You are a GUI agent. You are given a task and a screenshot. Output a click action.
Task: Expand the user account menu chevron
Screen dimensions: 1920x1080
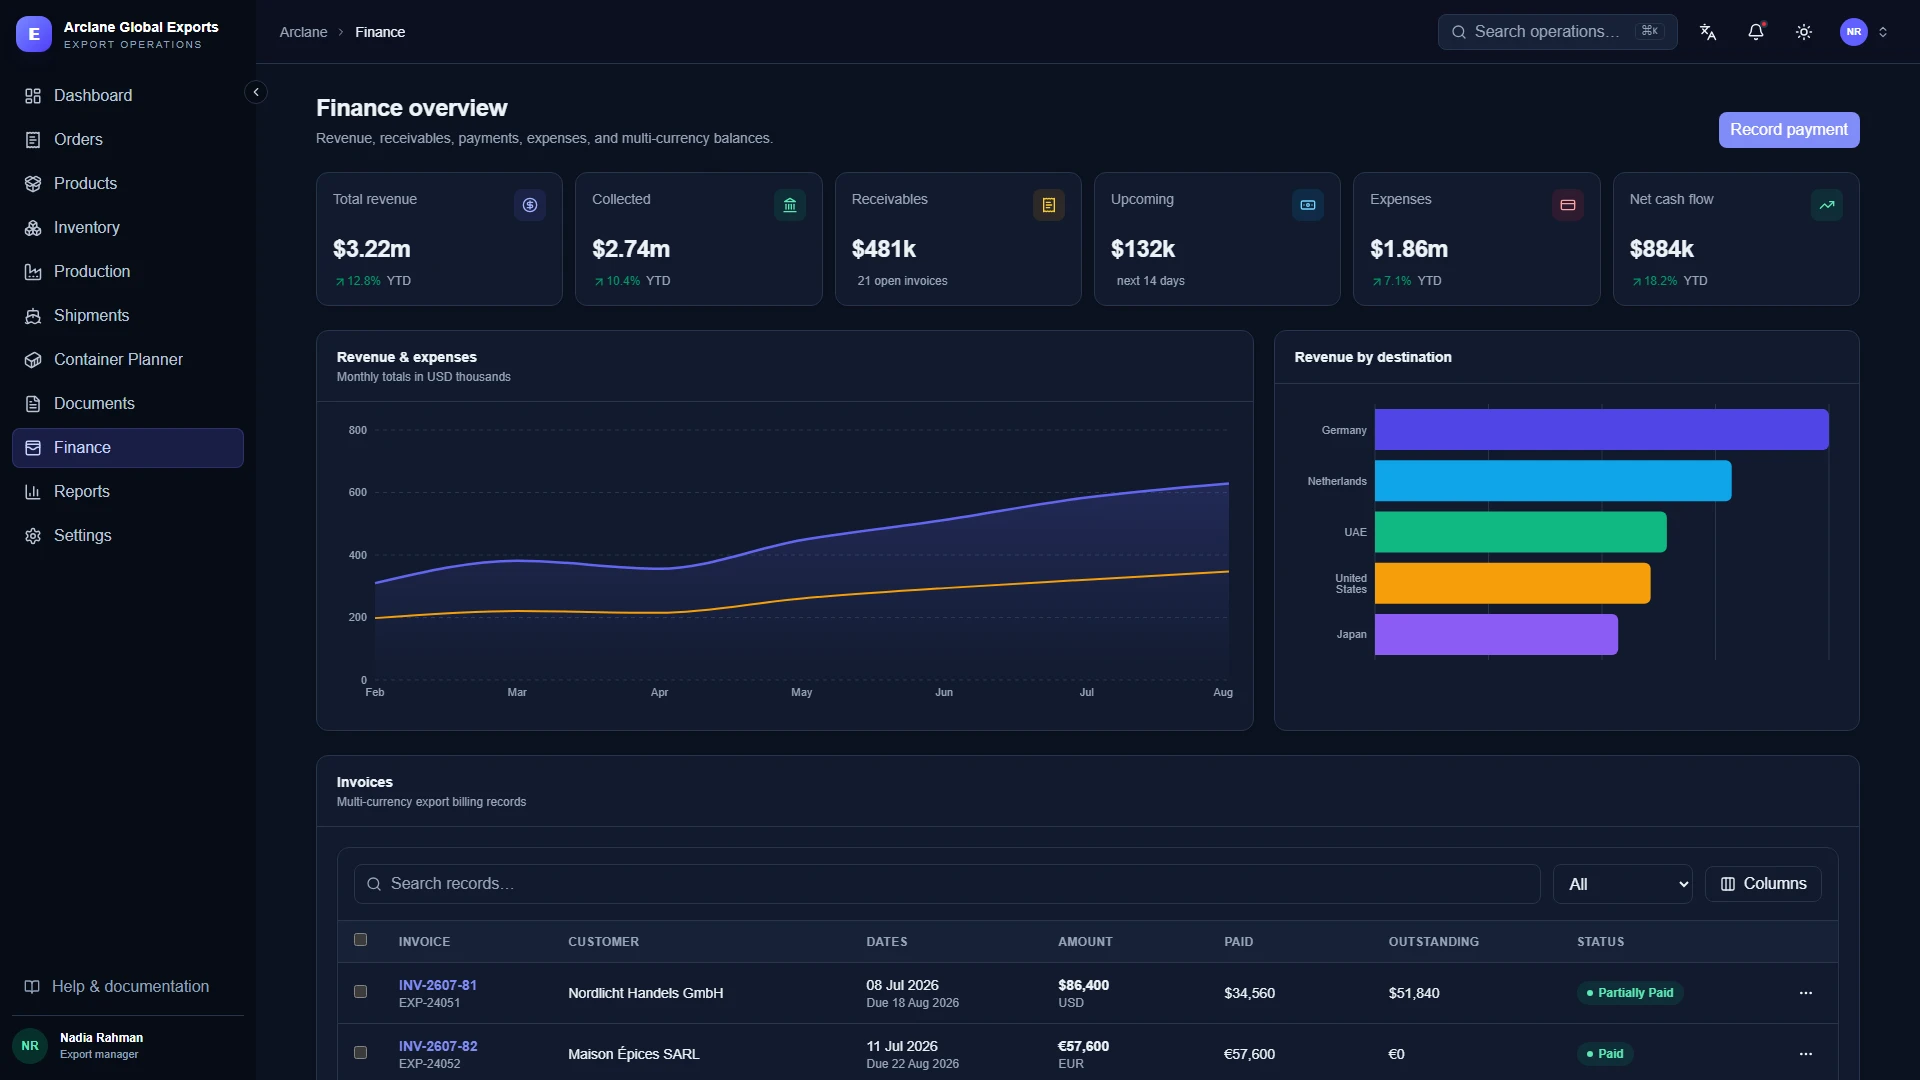point(1883,32)
